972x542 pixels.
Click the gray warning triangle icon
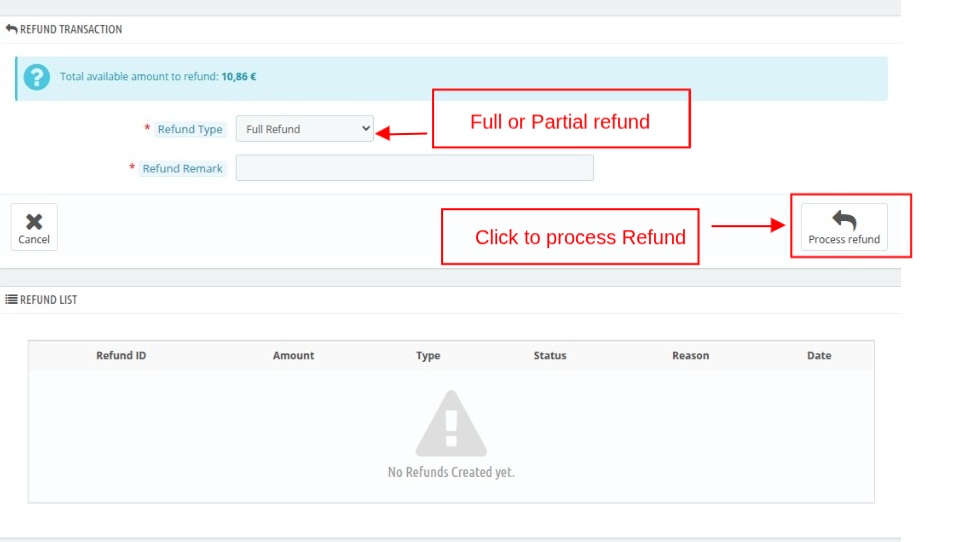coord(451,424)
